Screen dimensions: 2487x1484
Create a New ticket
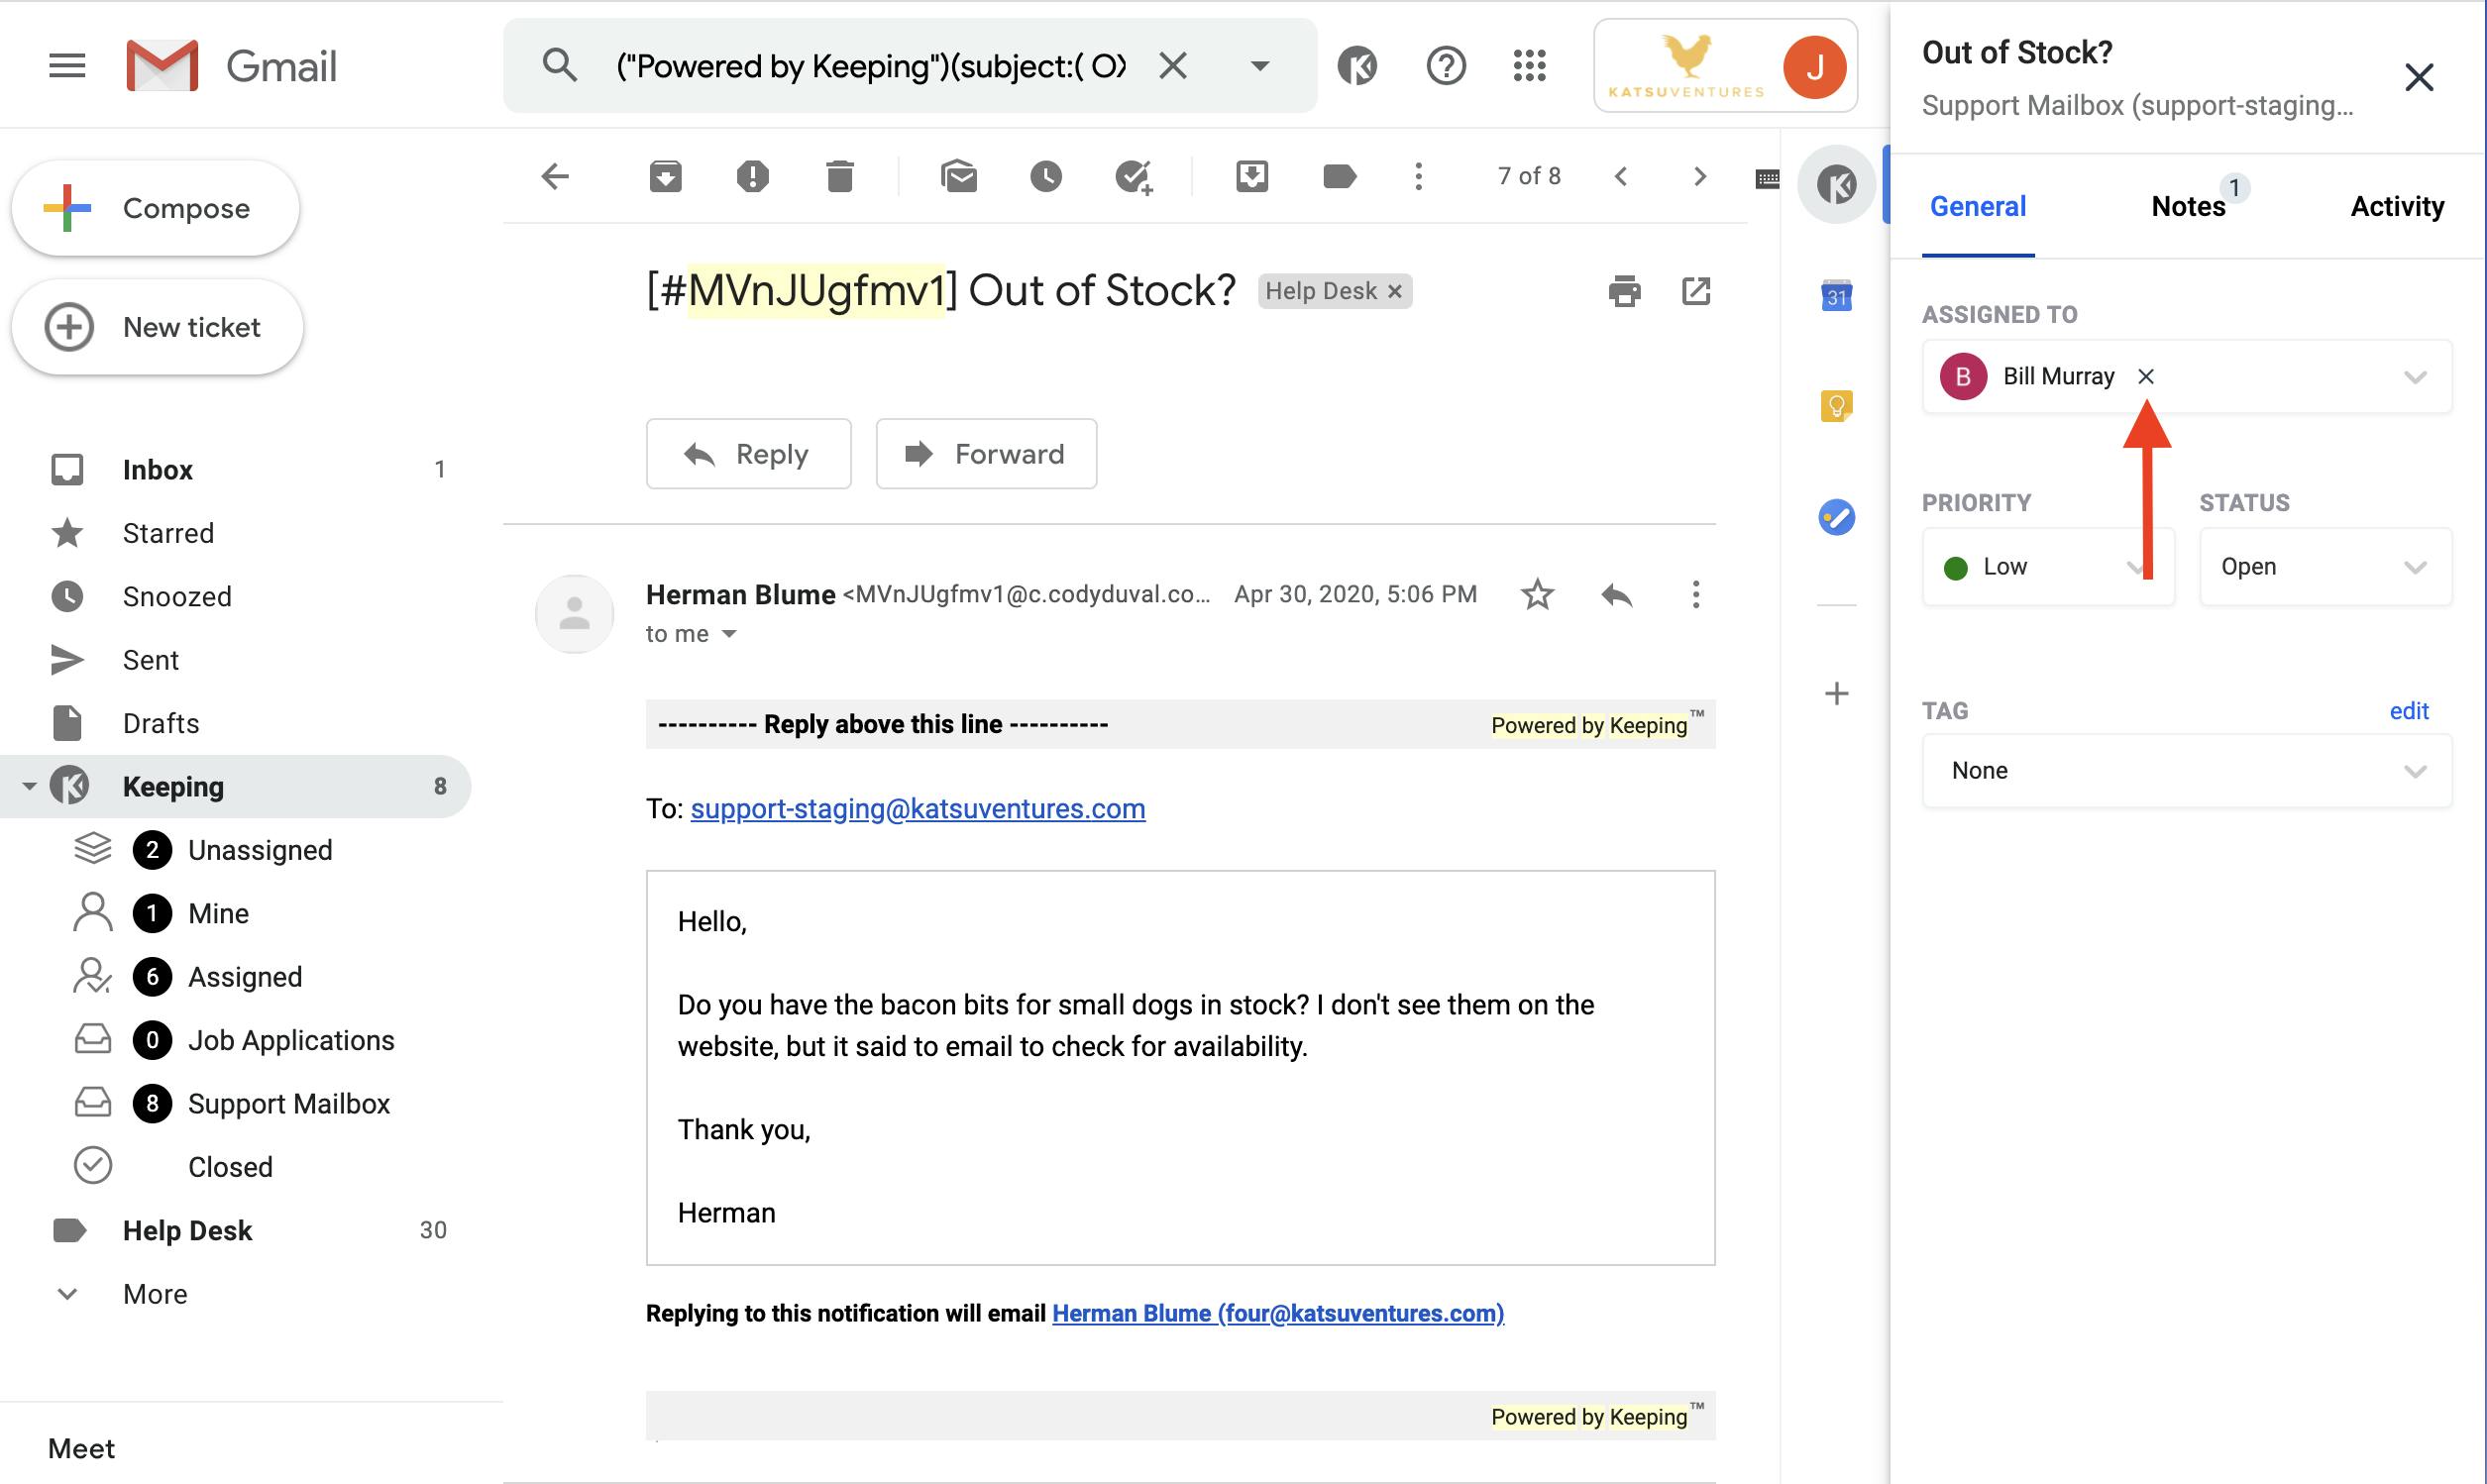tap(157, 327)
